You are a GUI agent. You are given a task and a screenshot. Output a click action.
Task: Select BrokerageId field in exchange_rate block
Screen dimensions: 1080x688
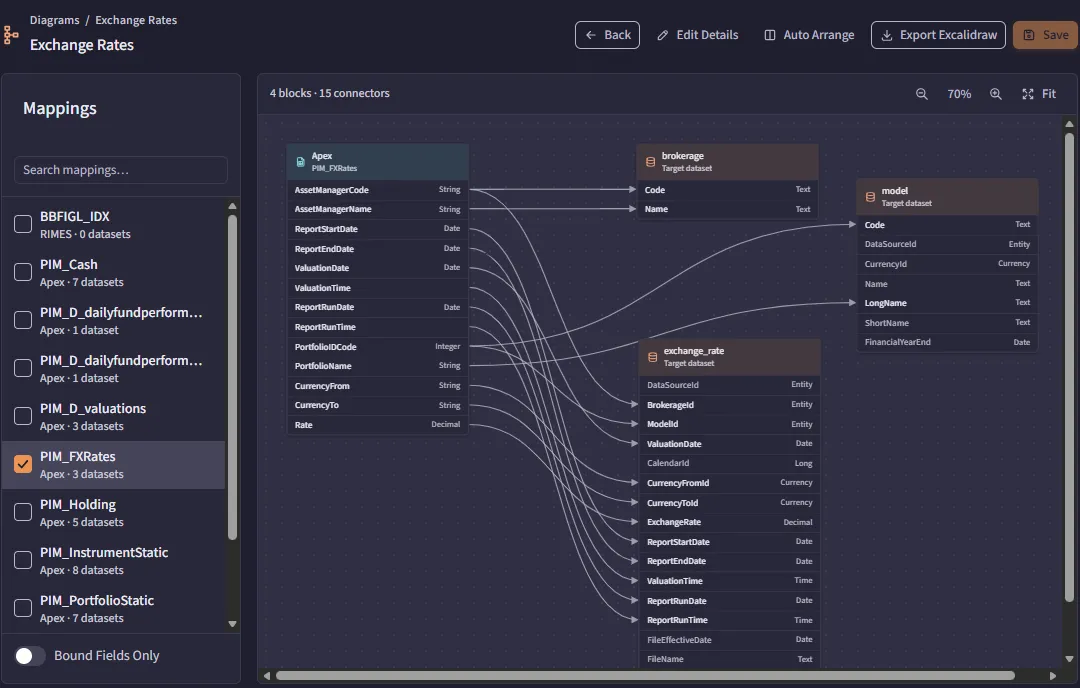(729, 405)
